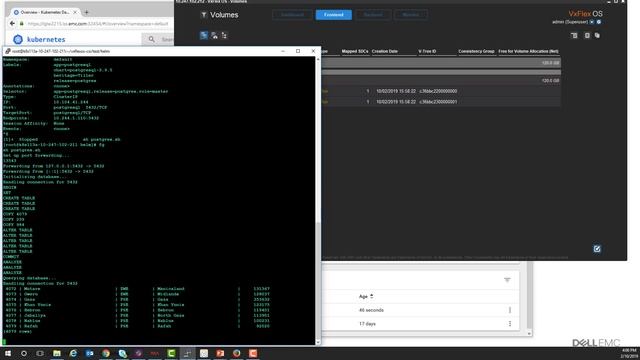
Task: Sort by the Age column in Kubernetes list
Action: (x=366, y=296)
